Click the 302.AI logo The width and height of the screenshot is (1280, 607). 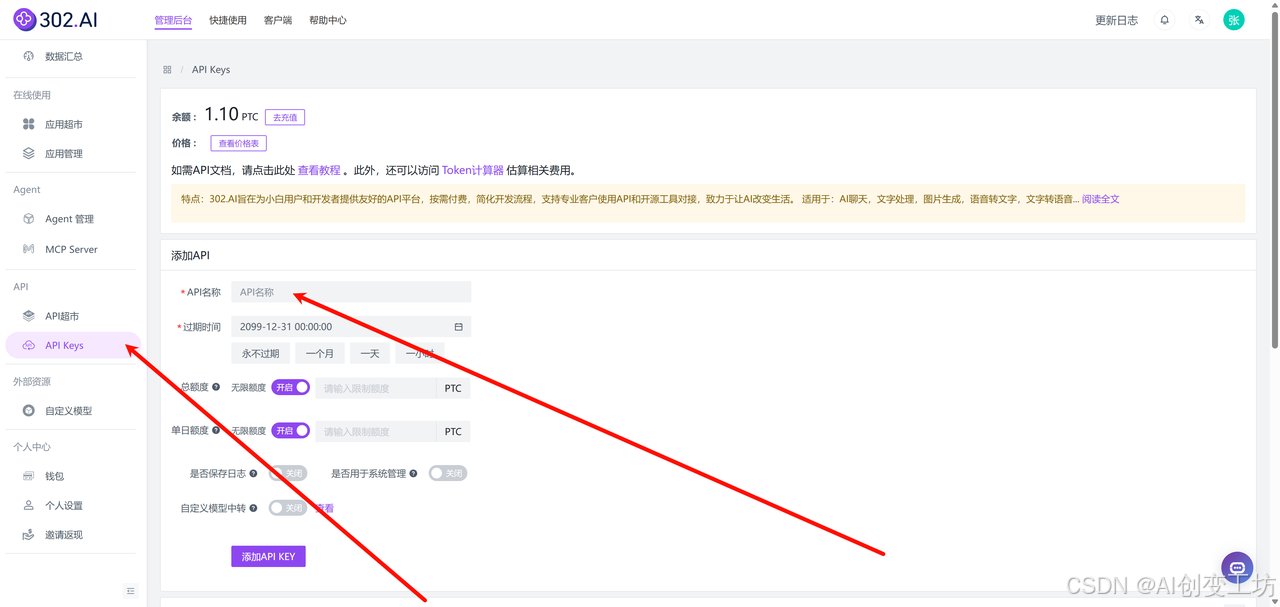[55, 19]
